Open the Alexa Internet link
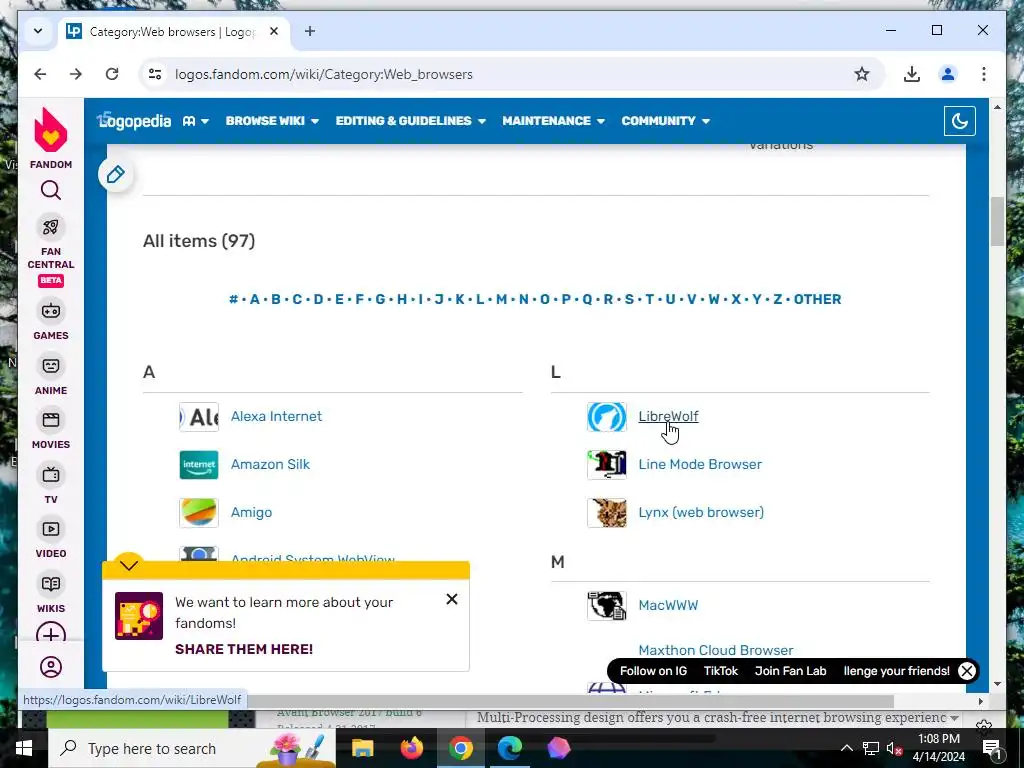 tap(276, 416)
